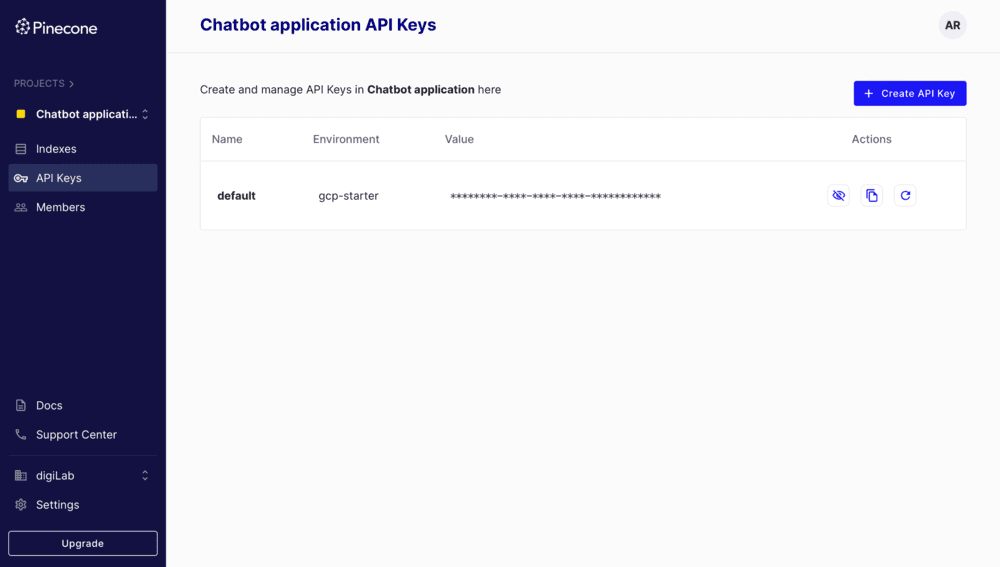Click the bold 'Chatbot application' text in description
Screen dimensions: 1000x567
pyautogui.click(x=421, y=90)
